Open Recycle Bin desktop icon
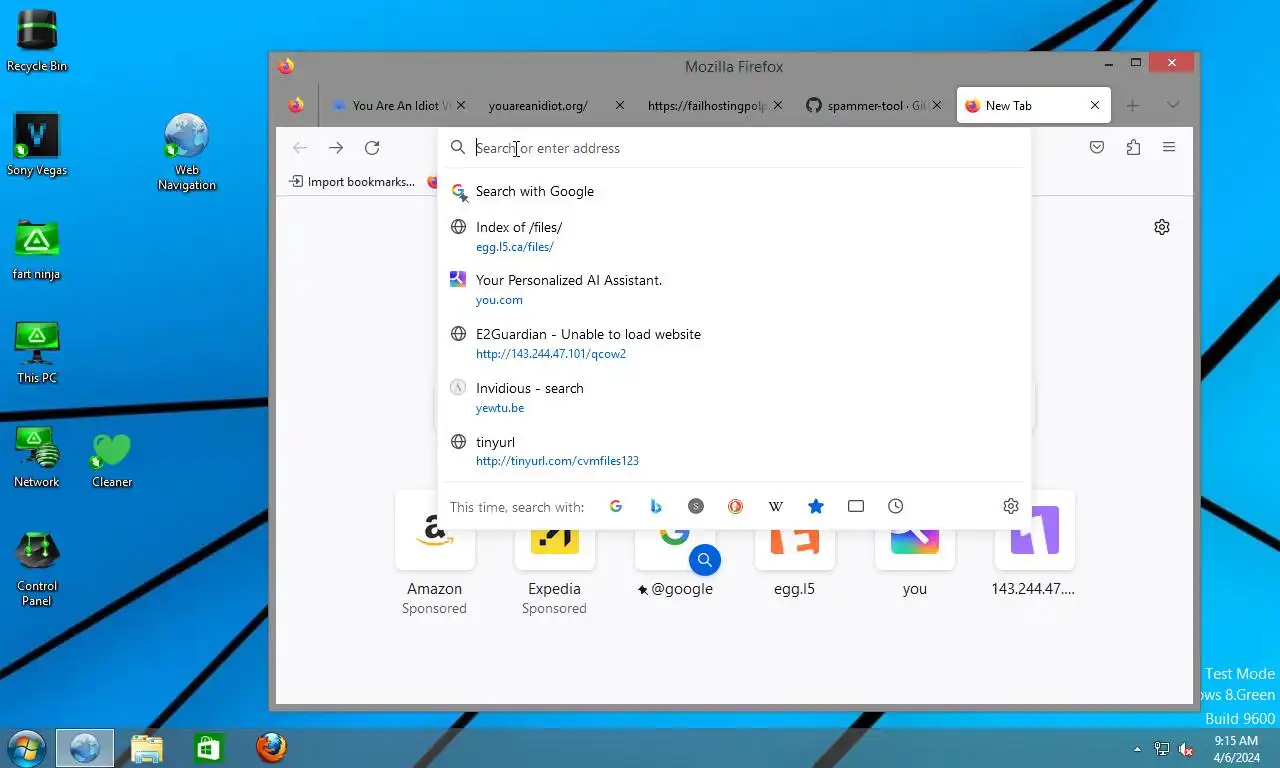 click(37, 41)
